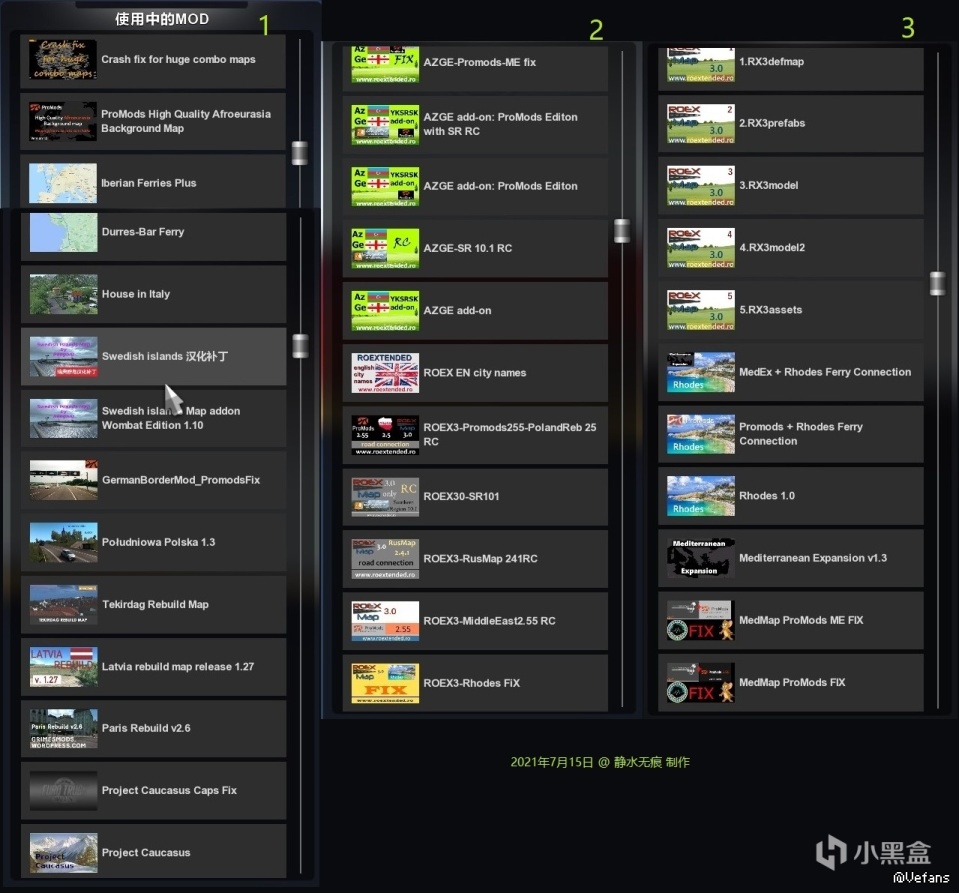Screen dimensions: 959x893
Task: Select the Latvia rebuild map flag icon
Action: [x=64, y=667]
